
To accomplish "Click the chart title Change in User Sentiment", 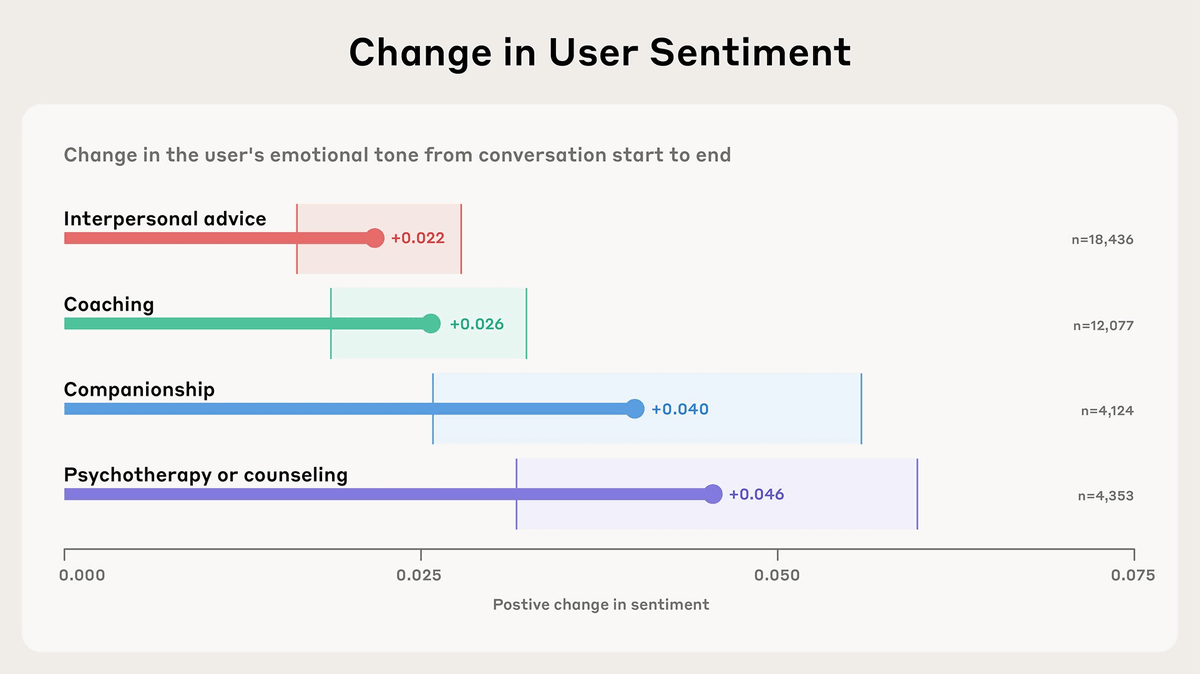I will tap(600, 52).
